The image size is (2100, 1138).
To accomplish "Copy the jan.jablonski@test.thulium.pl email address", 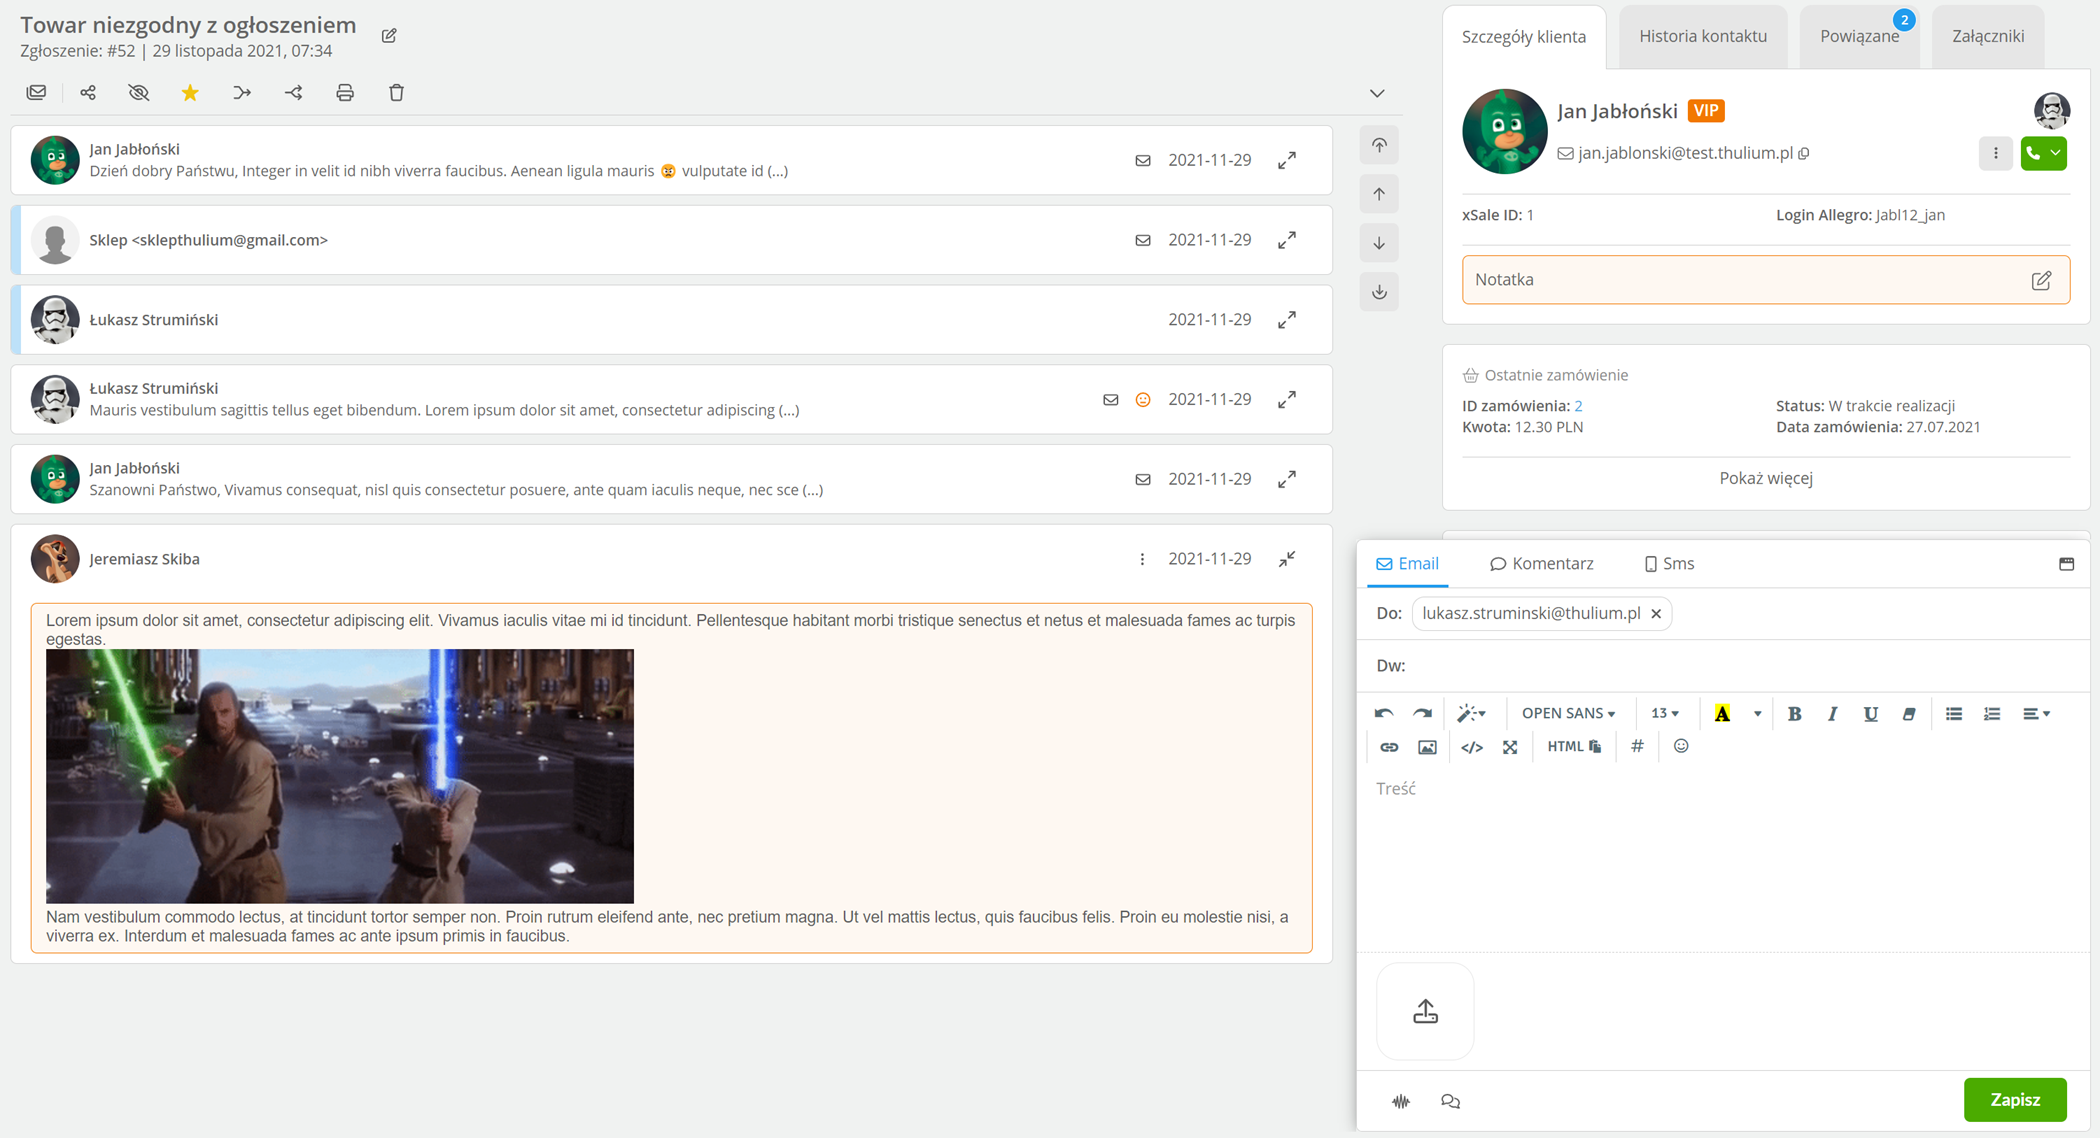I will pos(1804,153).
